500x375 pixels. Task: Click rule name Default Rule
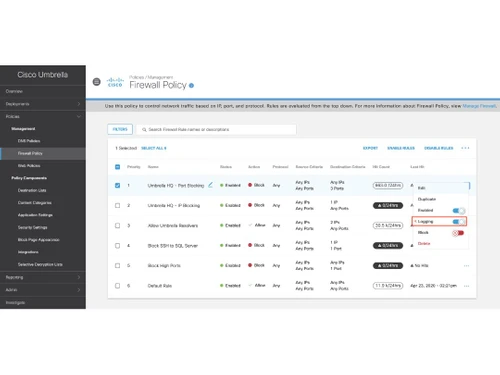click(x=160, y=286)
